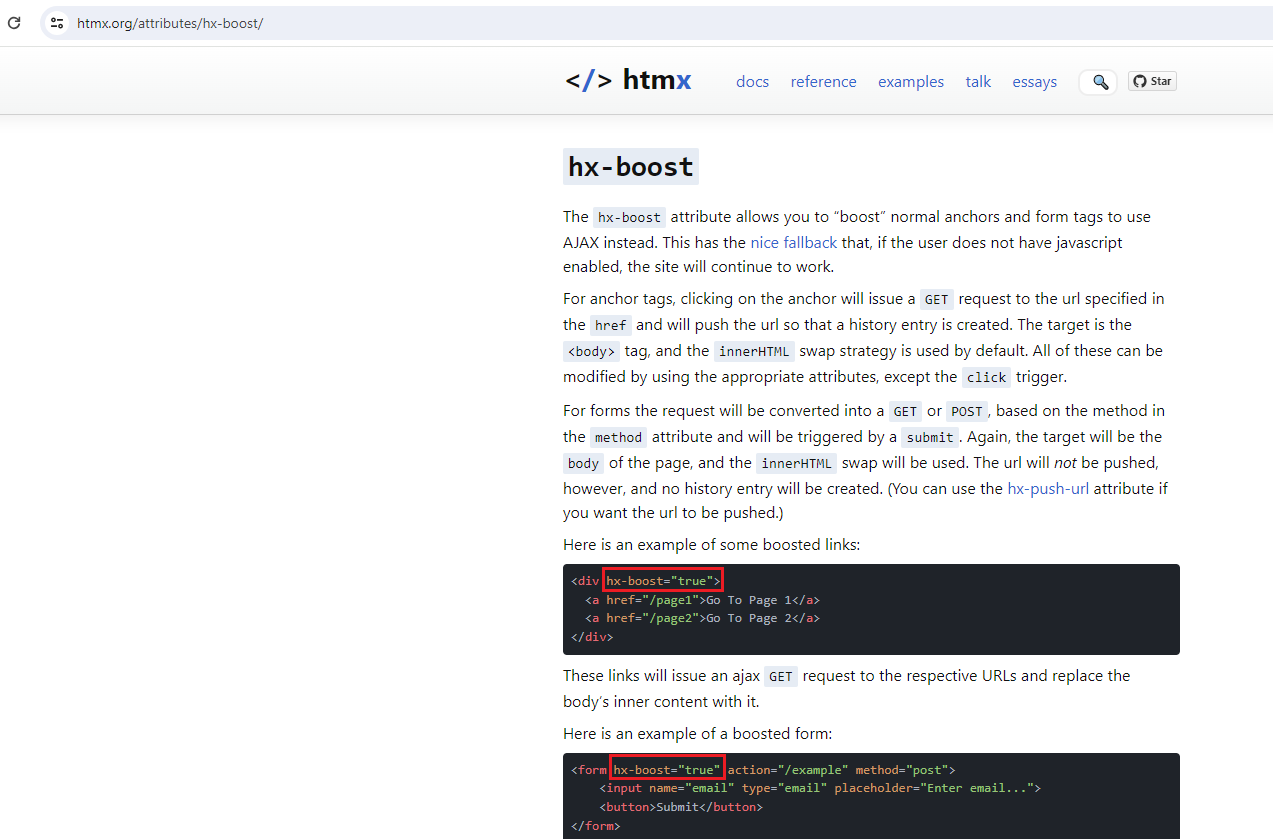Screen dimensions: 1273x839
Task: Go to the htmx logo home link
Action: [x=628, y=80]
